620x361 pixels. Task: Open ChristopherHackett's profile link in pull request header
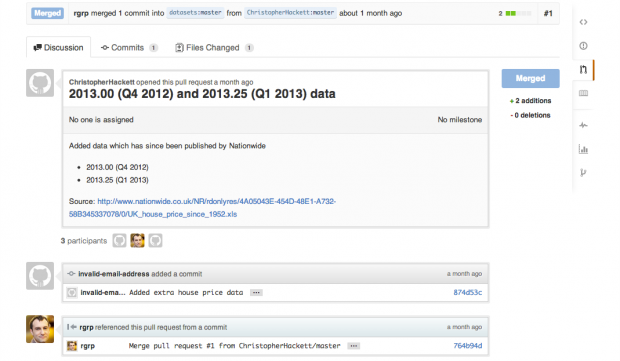102,82
